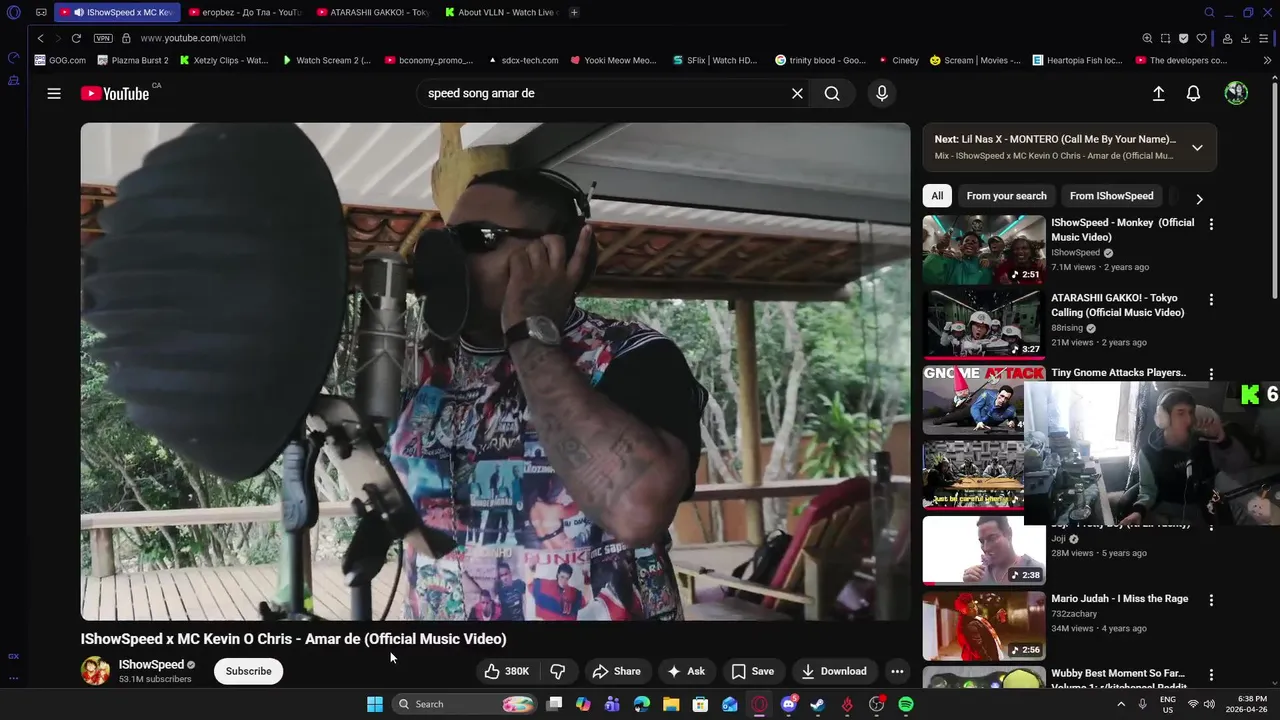The image size is (1280, 720).
Task: Click the address bar URL
Action: 193,38
